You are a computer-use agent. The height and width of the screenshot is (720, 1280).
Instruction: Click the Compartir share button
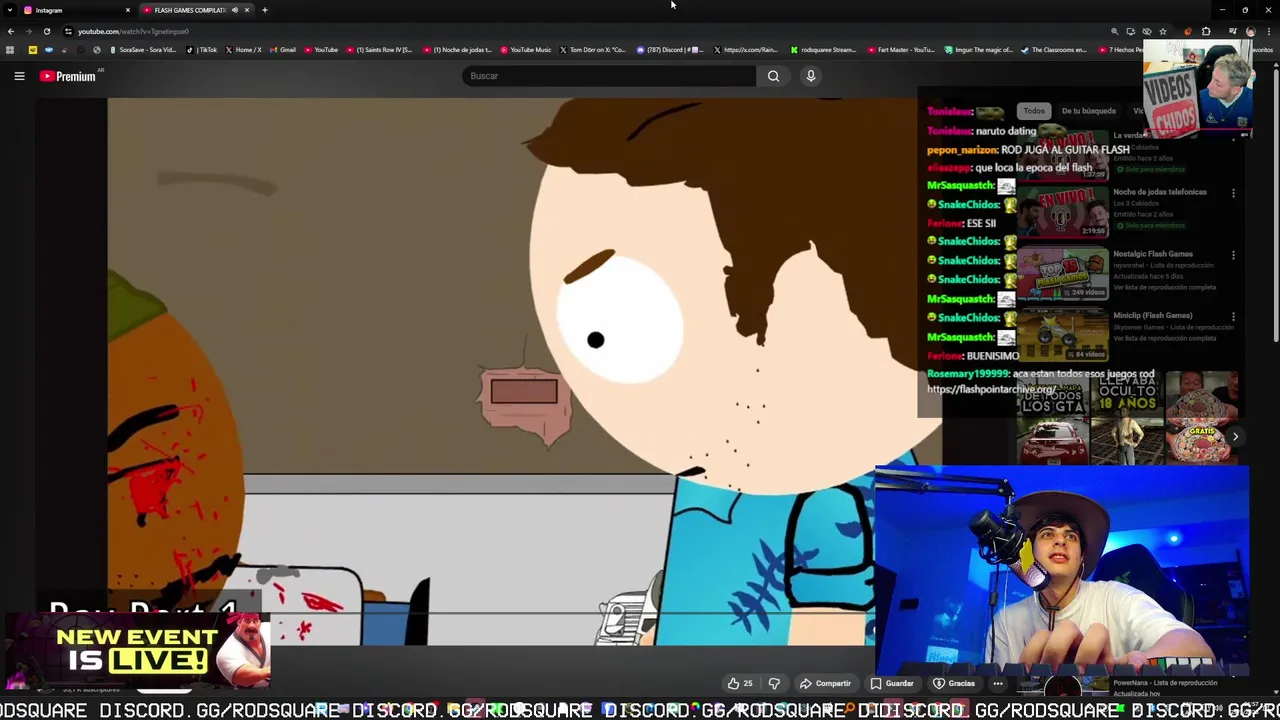pyautogui.click(x=825, y=683)
